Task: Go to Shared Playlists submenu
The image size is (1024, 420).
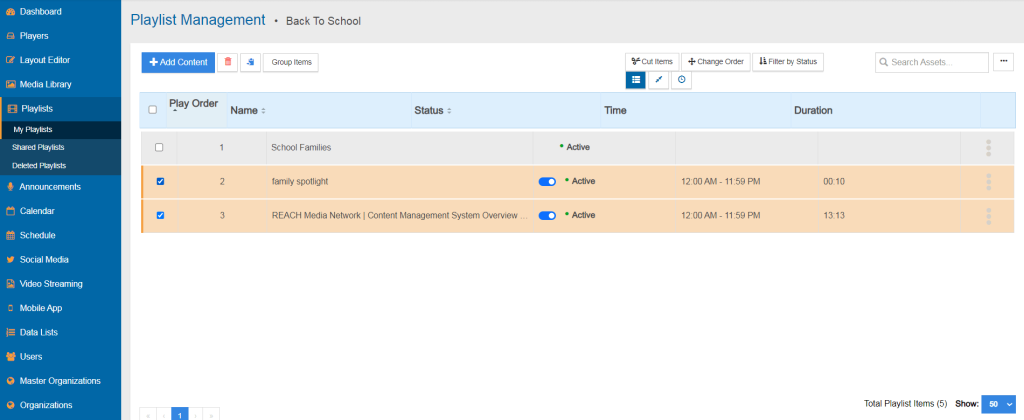Action: 39,147
